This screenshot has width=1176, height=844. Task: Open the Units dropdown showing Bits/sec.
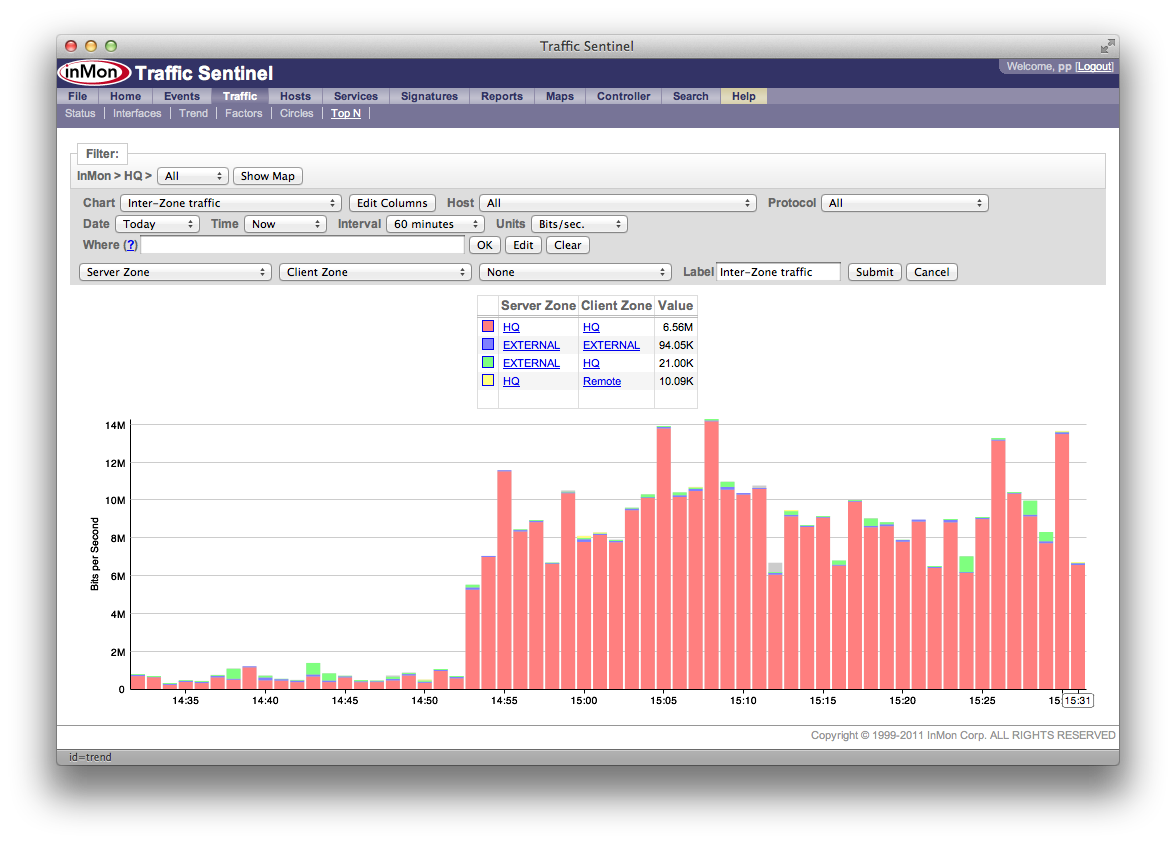click(x=579, y=224)
